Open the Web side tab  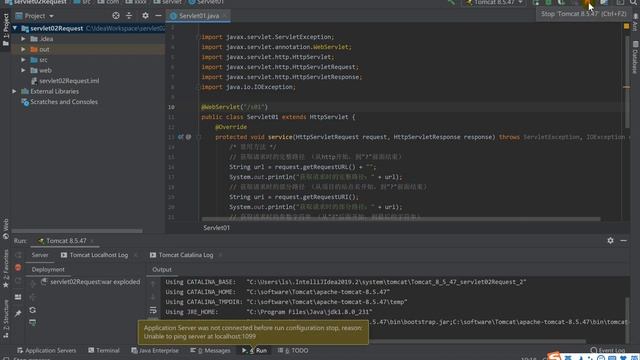point(5,229)
